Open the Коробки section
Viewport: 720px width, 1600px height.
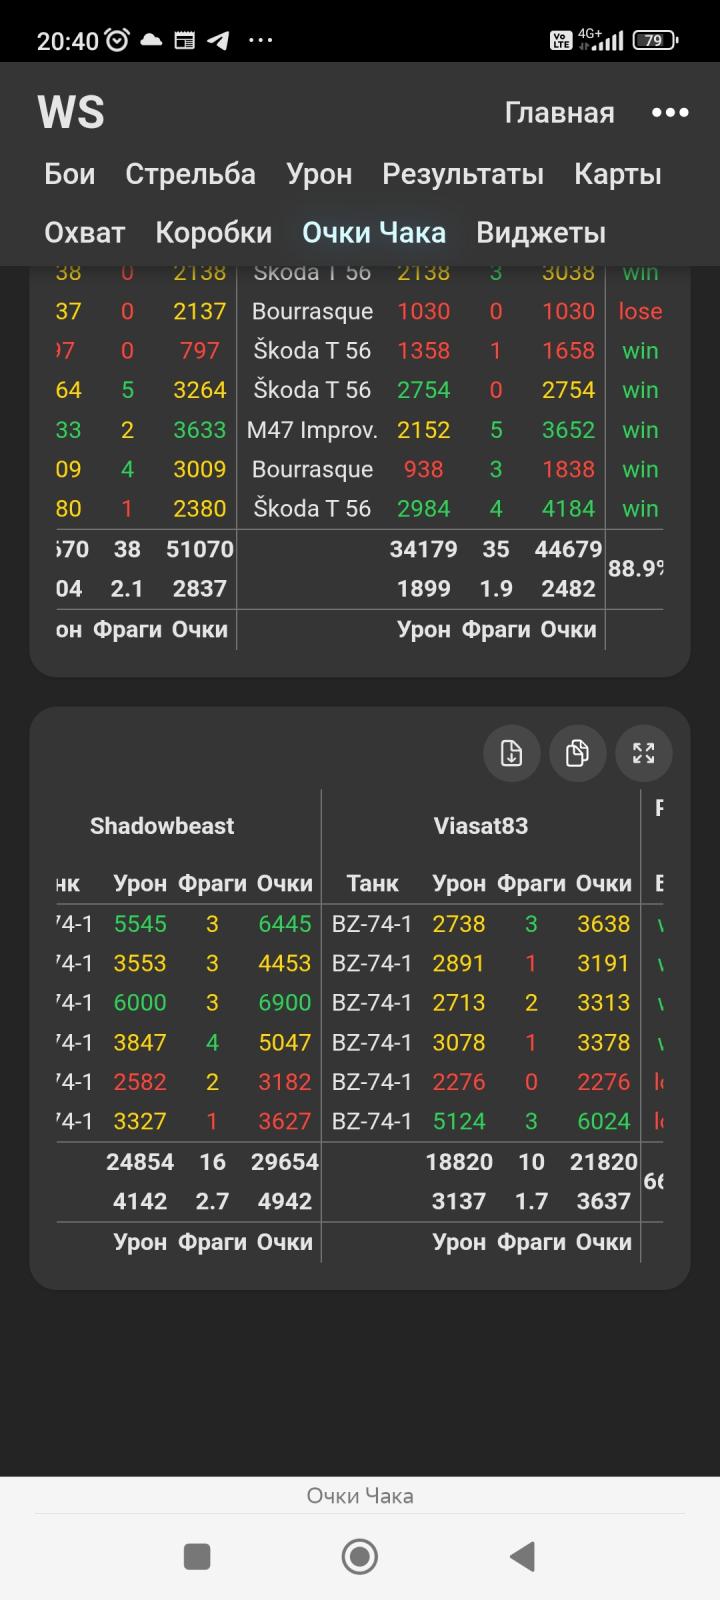click(213, 233)
